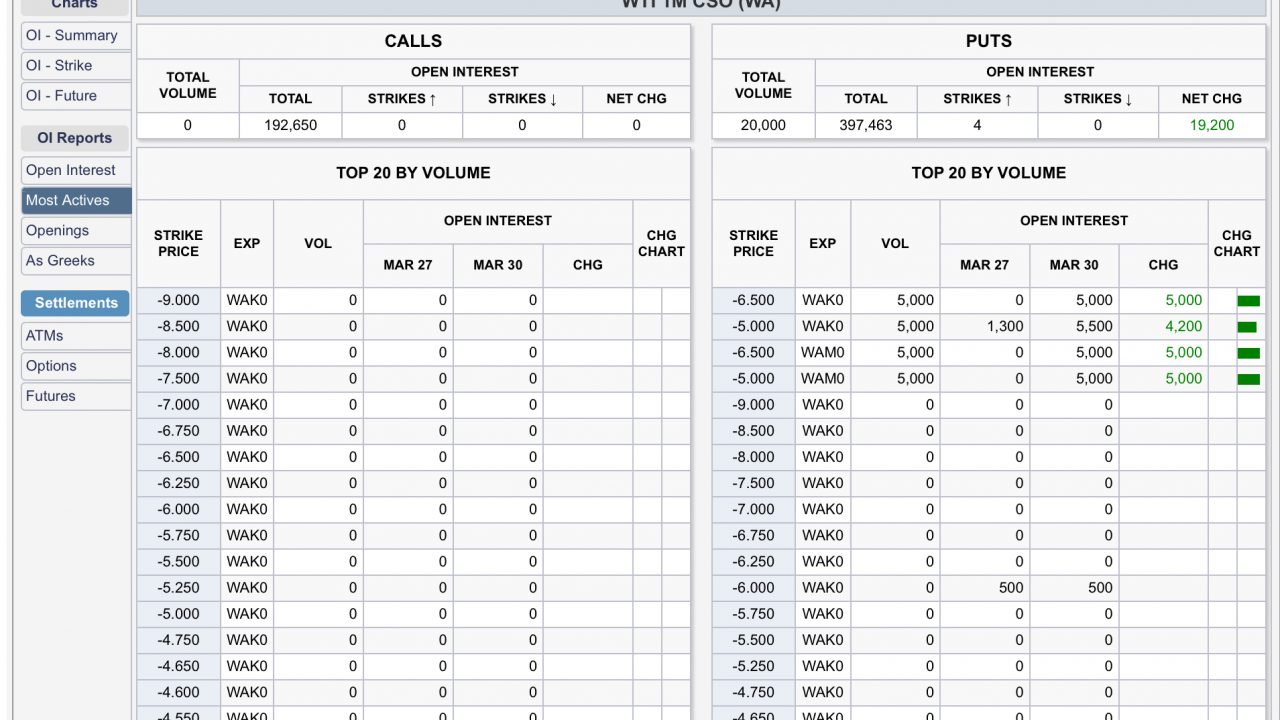The image size is (1280, 720).
Task: Click green change bar for -5.000 WAK0 put
Action: (x=1246, y=326)
